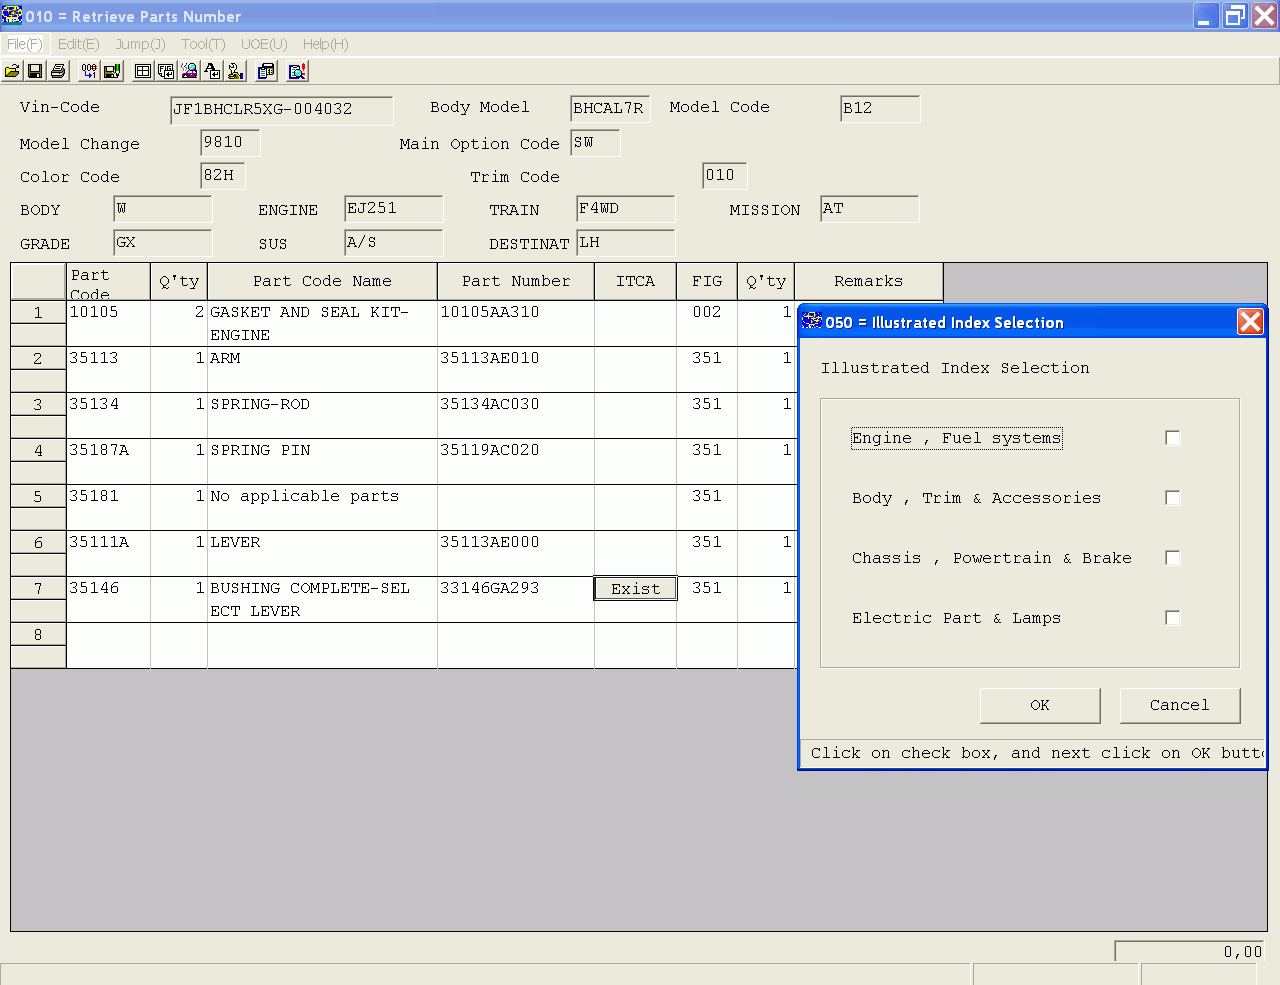Image resolution: width=1280 pixels, height=985 pixels.
Task: Open the File(F) menu
Action: pyautogui.click(x=24, y=44)
